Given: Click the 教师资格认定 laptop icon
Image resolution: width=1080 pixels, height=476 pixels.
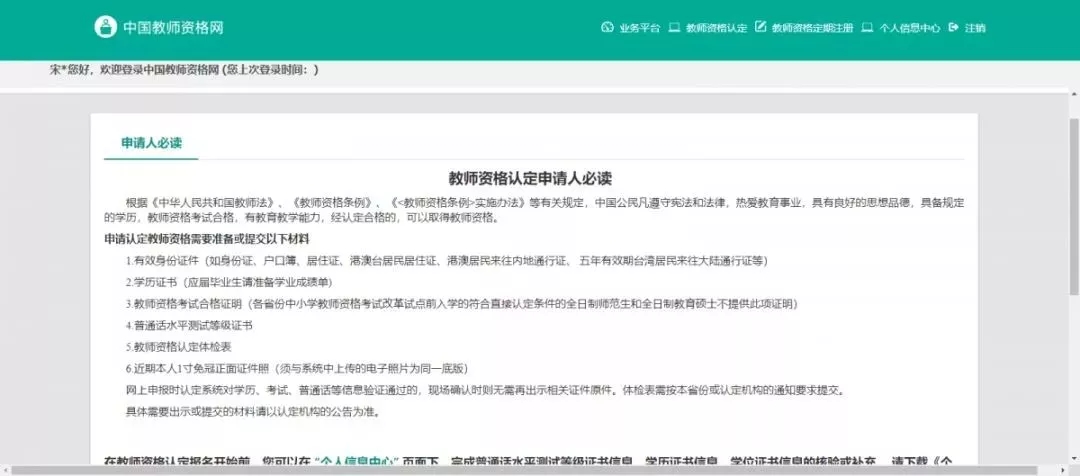Looking at the screenshot, I should click(x=674, y=28).
